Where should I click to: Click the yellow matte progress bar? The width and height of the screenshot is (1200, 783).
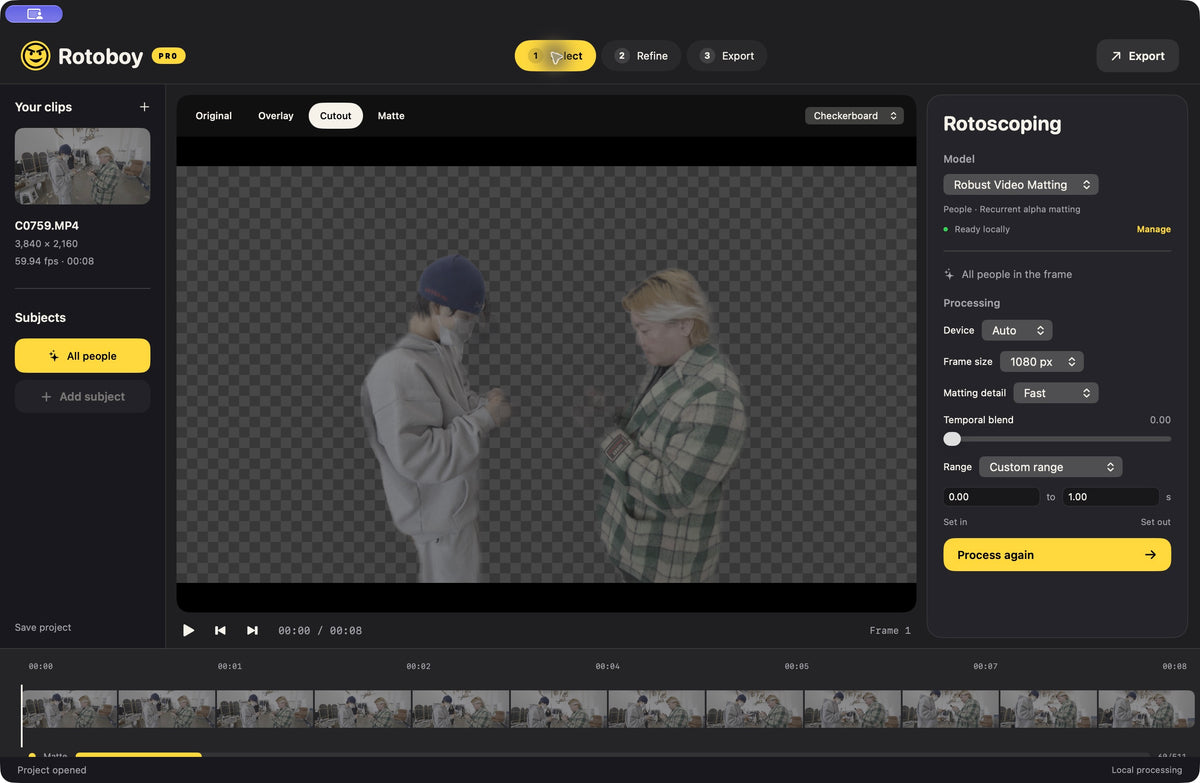pos(139,756)
